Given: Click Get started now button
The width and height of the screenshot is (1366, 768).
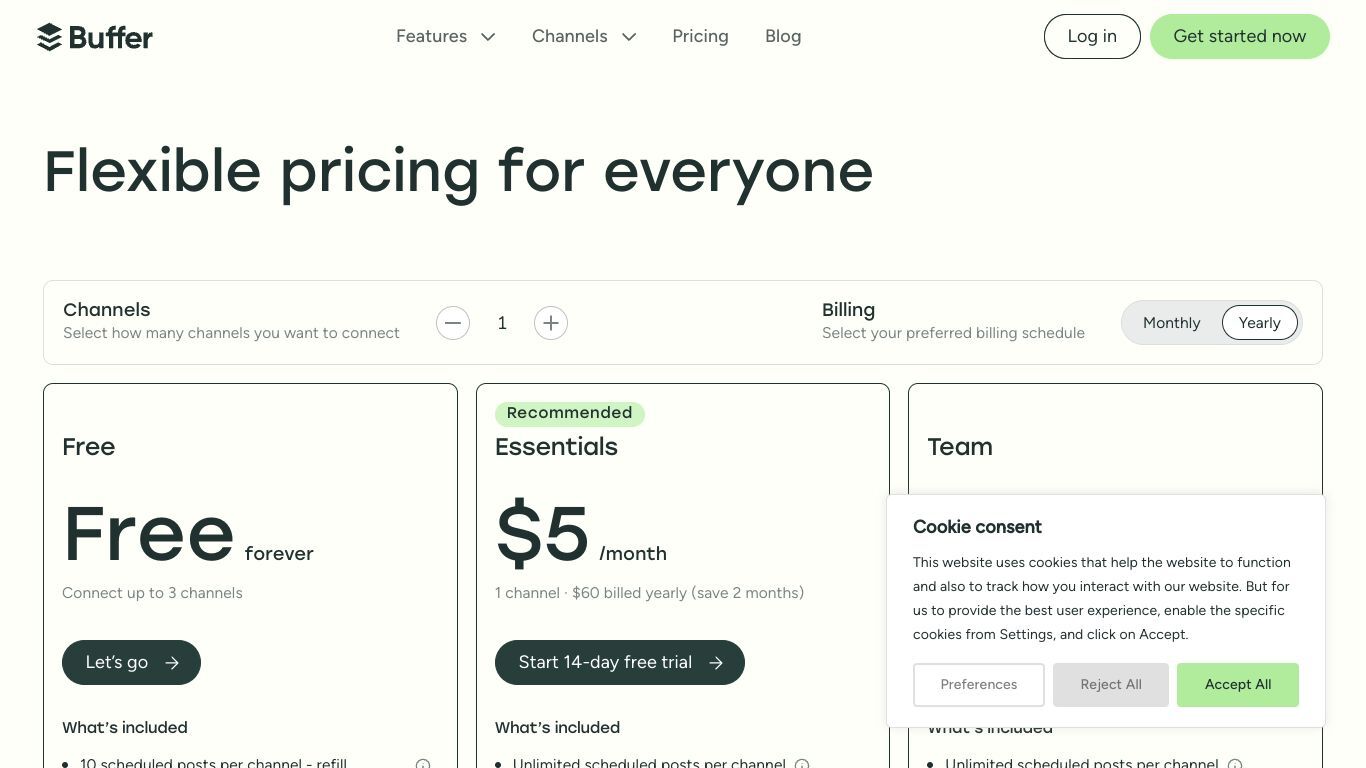Looking at the screenshot, I should coord(1240,36).
